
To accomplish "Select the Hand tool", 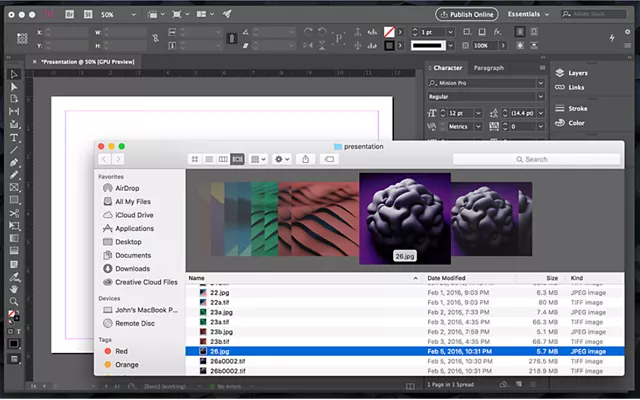I will 14,288.
